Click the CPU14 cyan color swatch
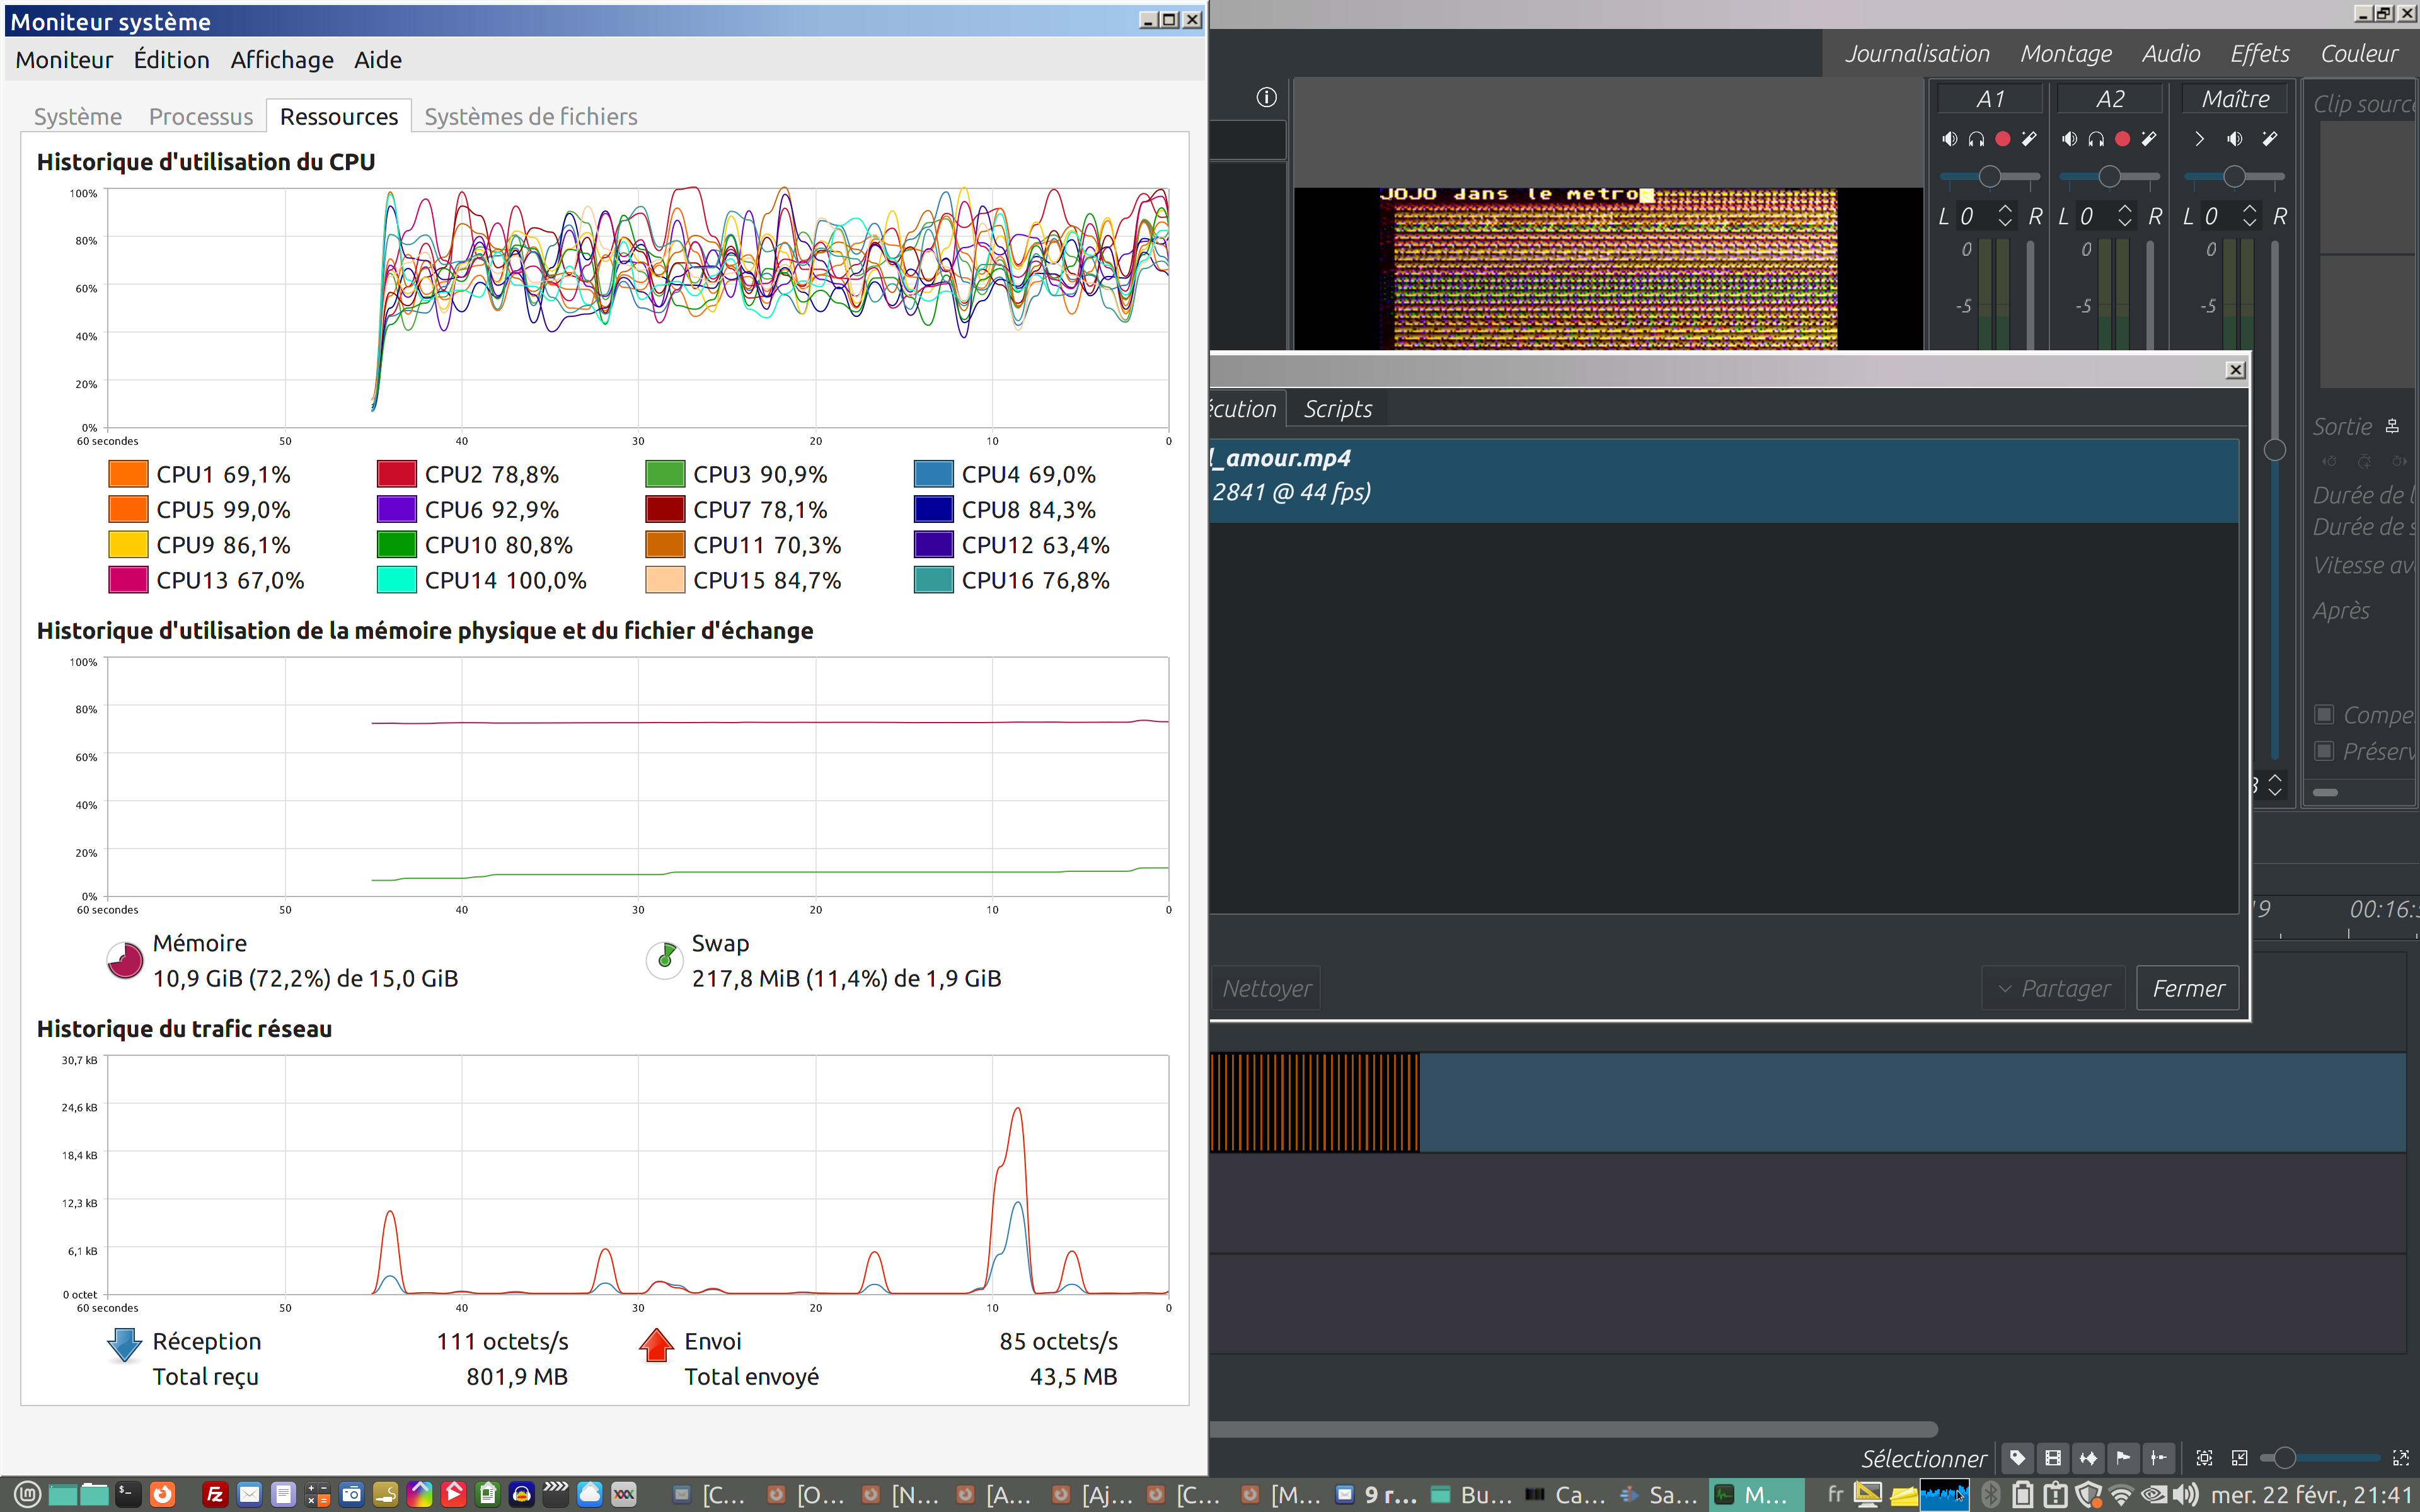2420x1512 pixels. click(x=396, y=580)
